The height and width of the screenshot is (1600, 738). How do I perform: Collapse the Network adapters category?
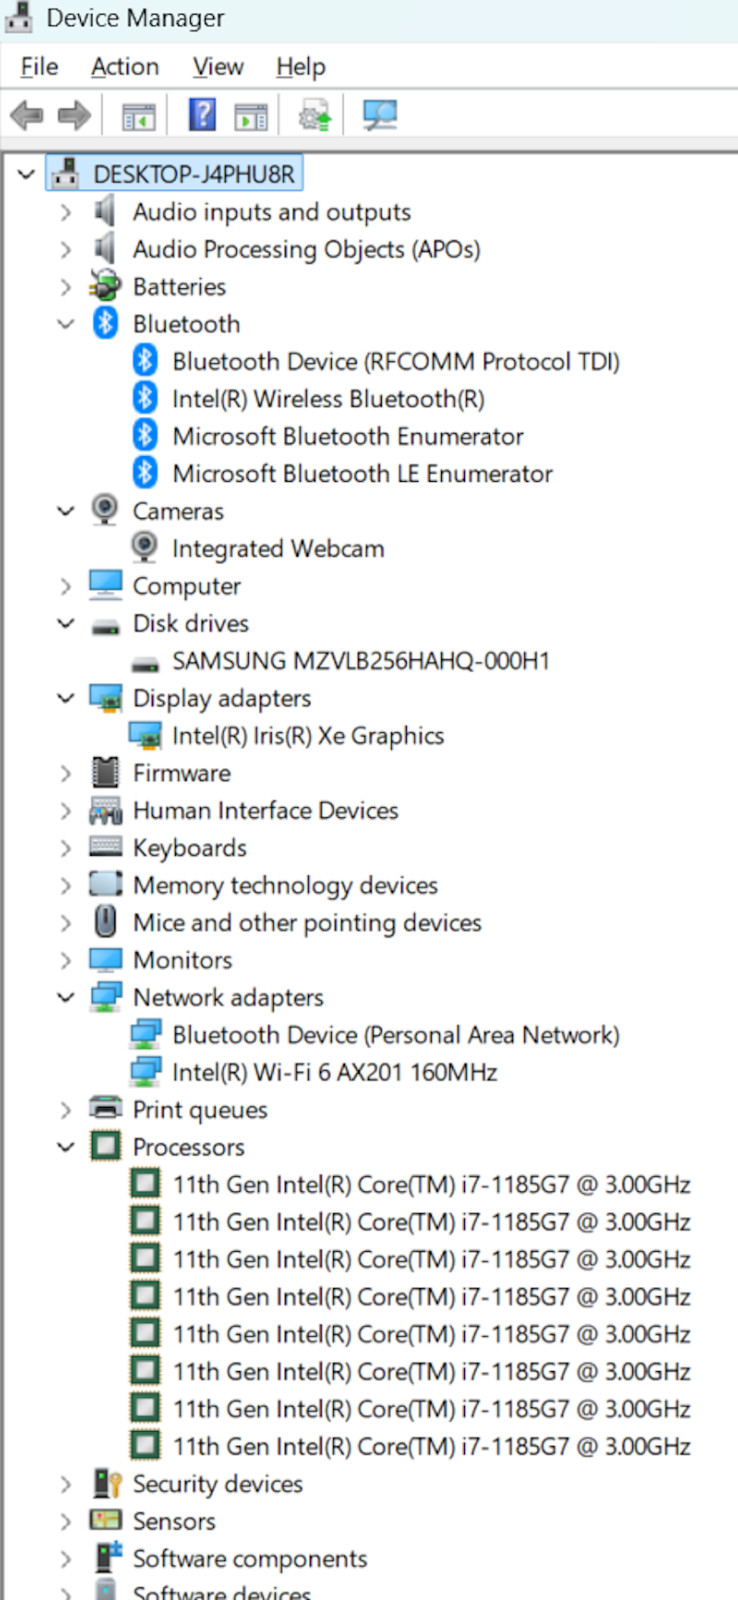point(66,997)
